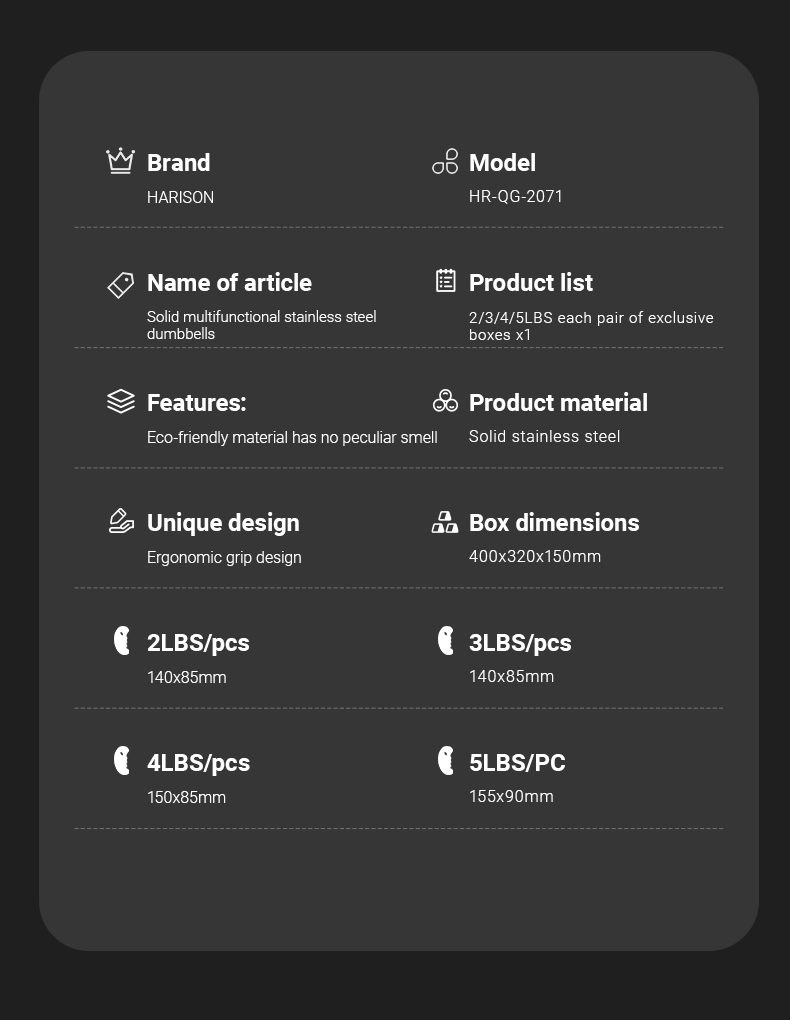Click the 155x90mm size value
Image resolution: width=790 pixels, height=1020 pixels.
[x=511, y=796]
